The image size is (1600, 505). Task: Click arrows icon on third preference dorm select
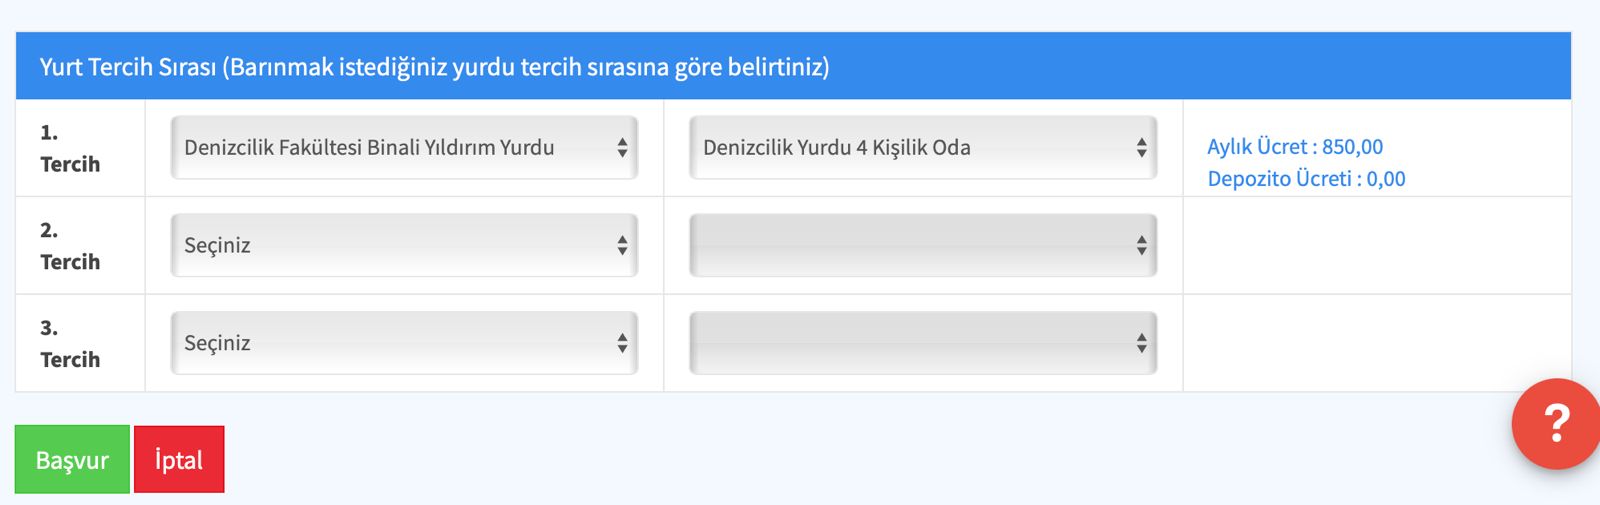[622, 344]
